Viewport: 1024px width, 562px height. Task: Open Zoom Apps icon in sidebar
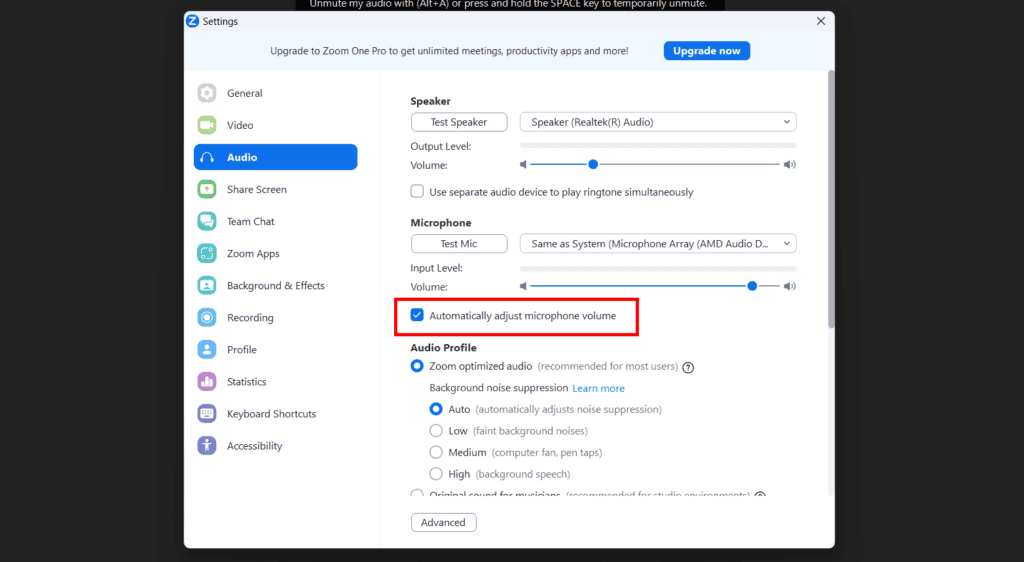tap(207, 254)
